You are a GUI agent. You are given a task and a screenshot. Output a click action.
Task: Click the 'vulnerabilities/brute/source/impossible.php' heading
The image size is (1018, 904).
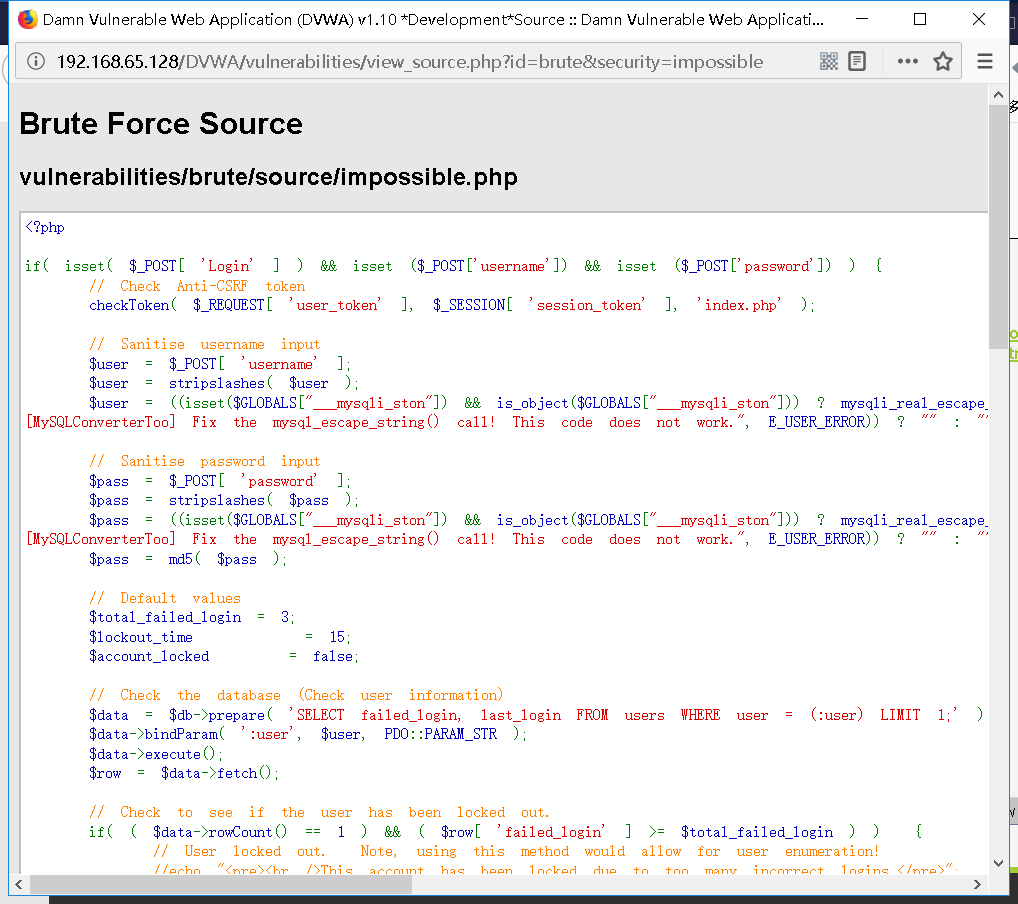[268, 177]
